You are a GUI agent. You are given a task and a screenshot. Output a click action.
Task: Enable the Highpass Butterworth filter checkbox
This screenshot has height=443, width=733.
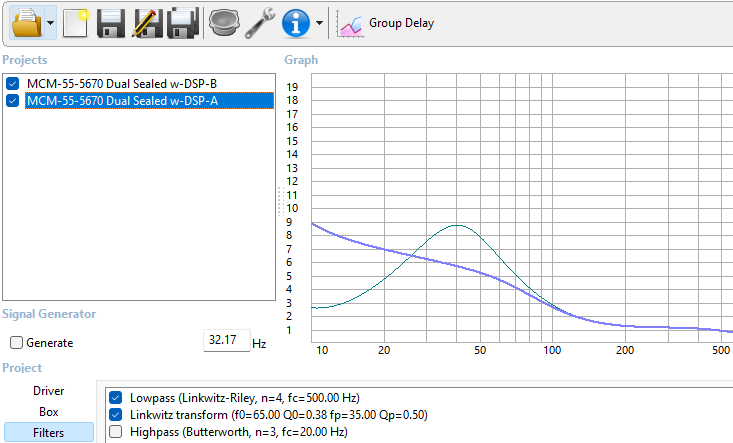[116, 431]
